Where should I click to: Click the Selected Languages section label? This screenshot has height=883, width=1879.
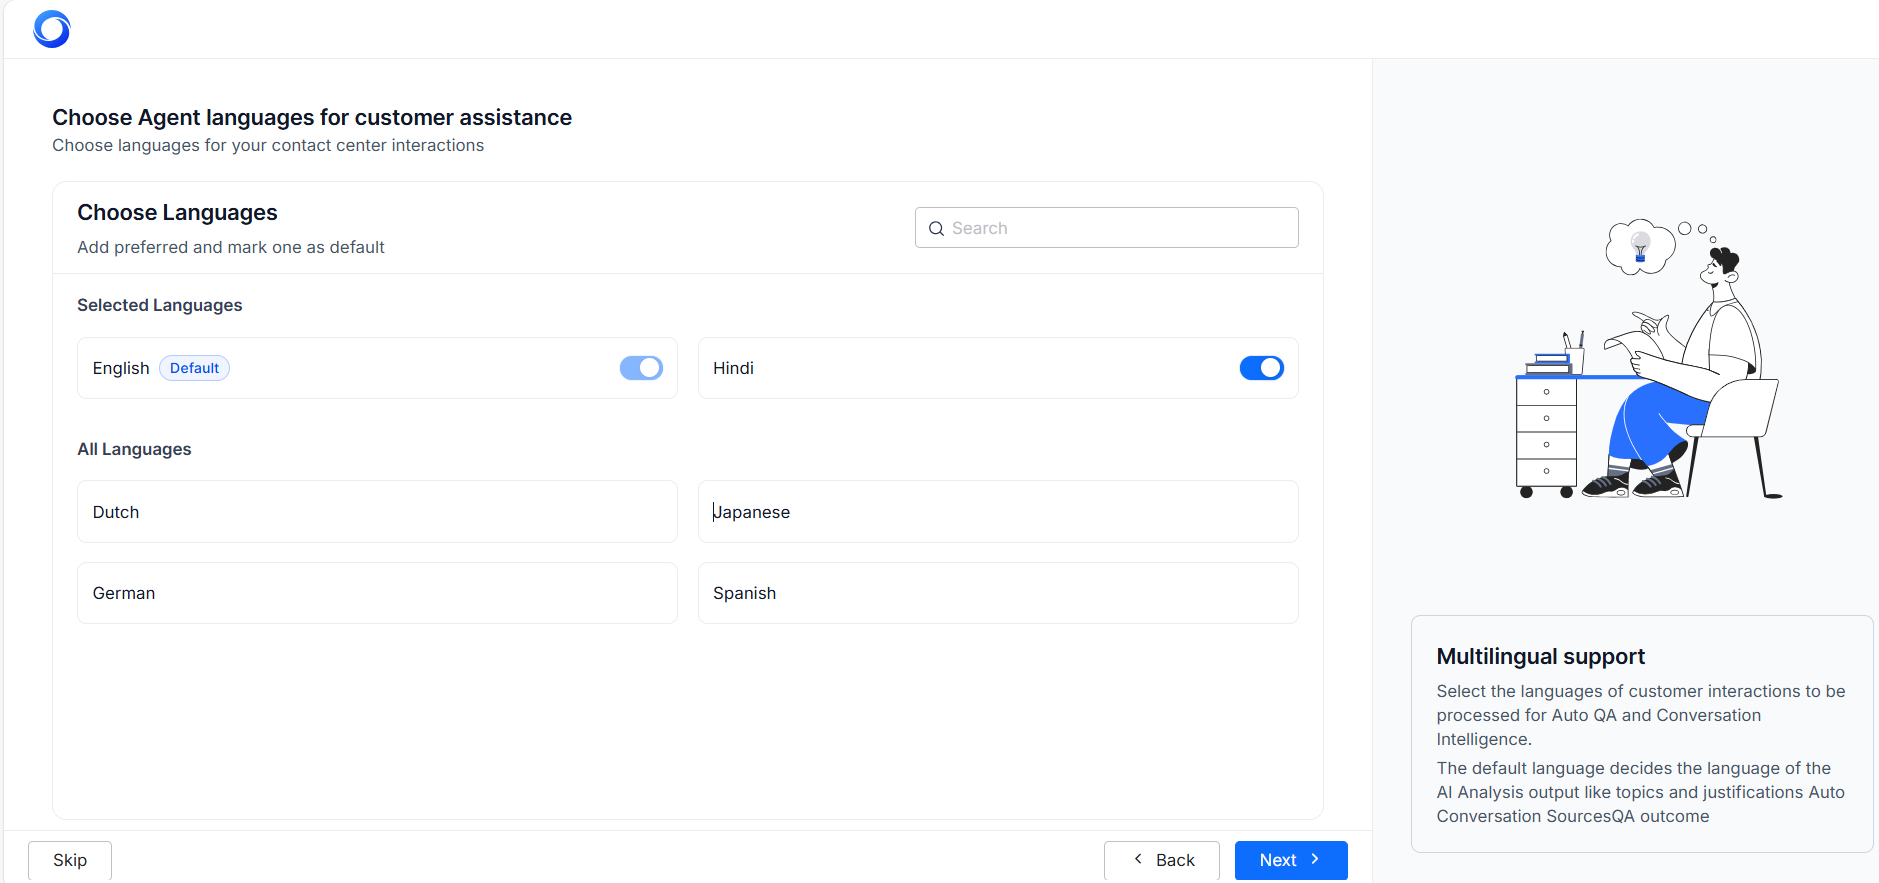160,305
